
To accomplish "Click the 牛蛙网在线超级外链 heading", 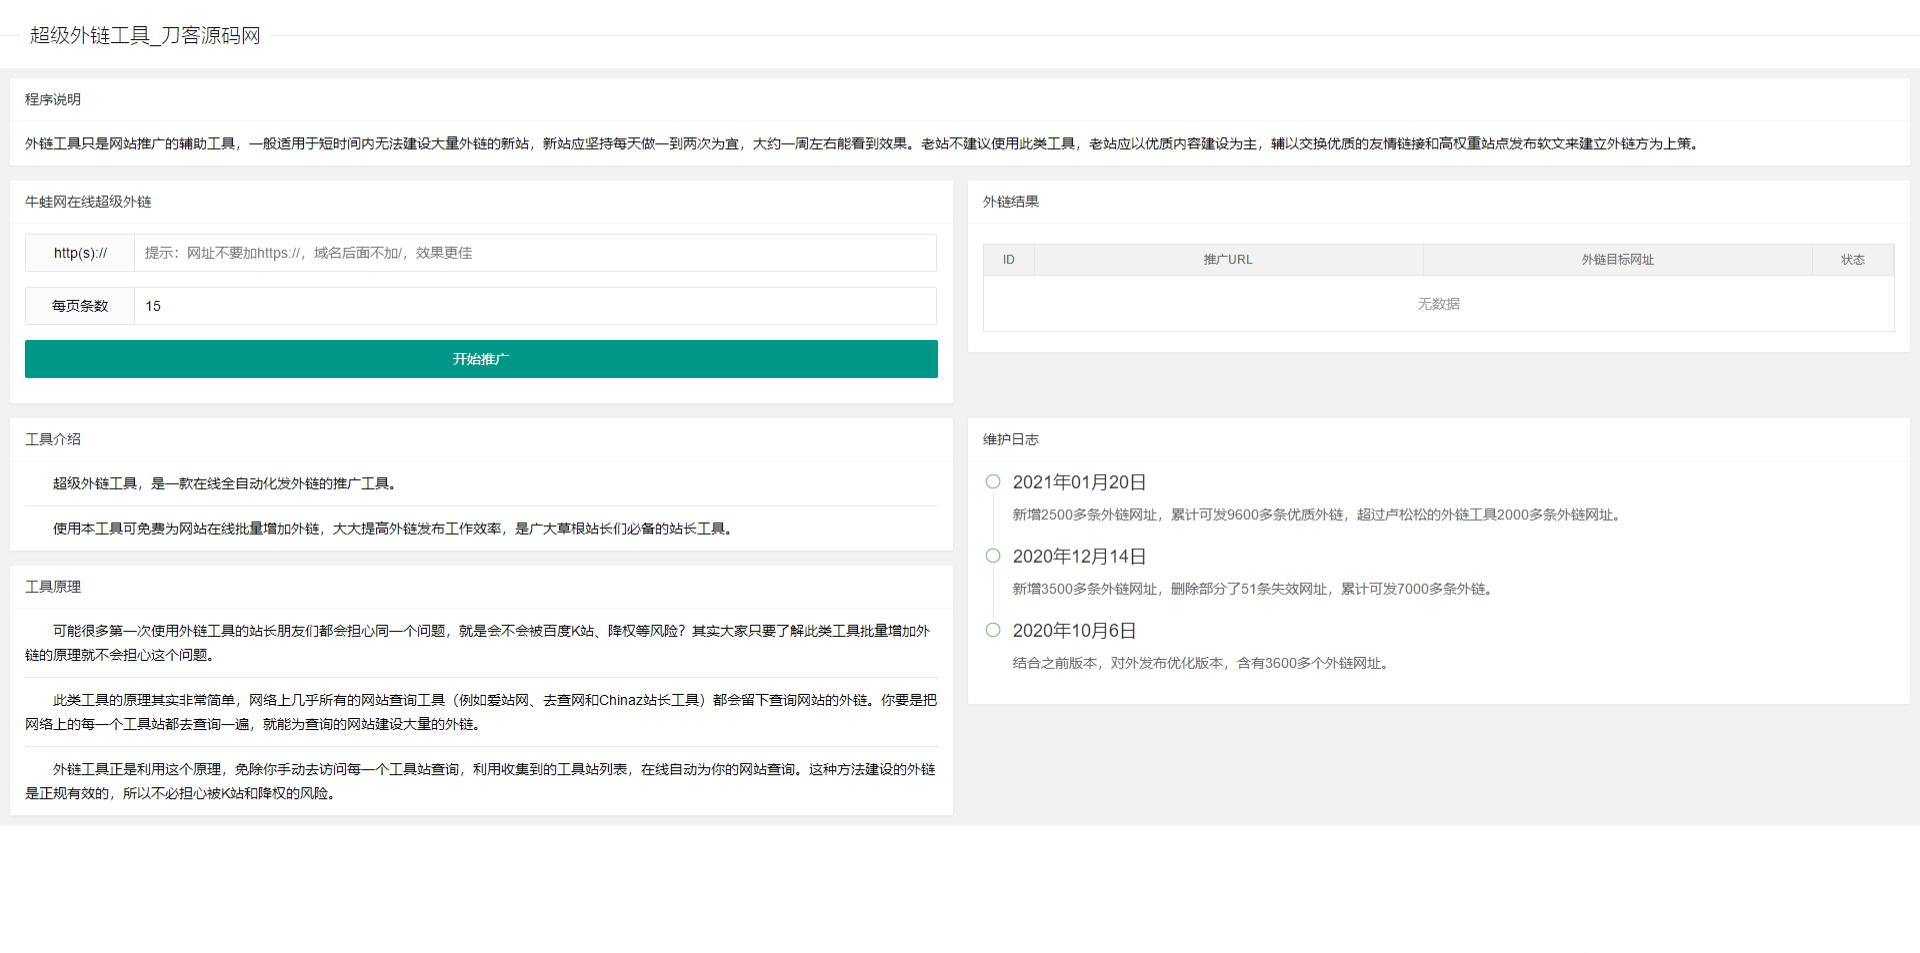I will (x=89, y=201).
